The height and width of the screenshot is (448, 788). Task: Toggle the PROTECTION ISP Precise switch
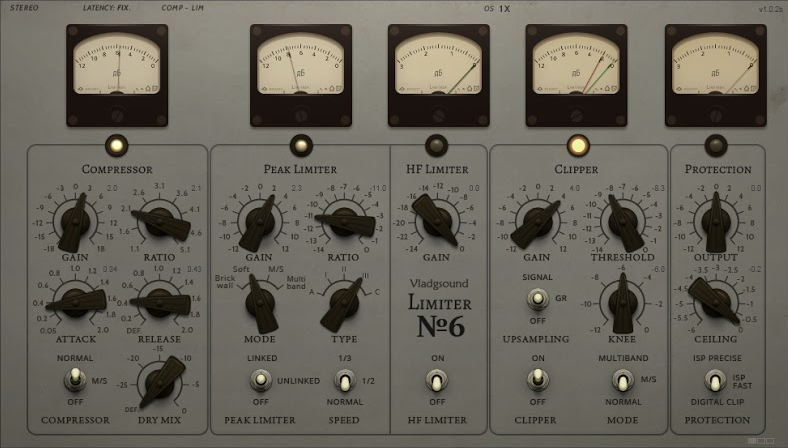click(715, 381)
